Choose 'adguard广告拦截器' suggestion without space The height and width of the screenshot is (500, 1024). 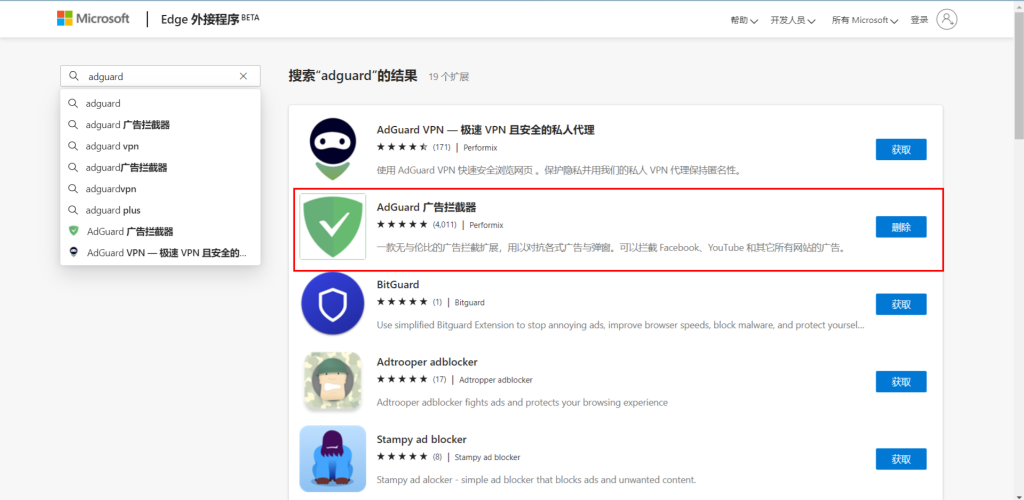coord(160,168)
